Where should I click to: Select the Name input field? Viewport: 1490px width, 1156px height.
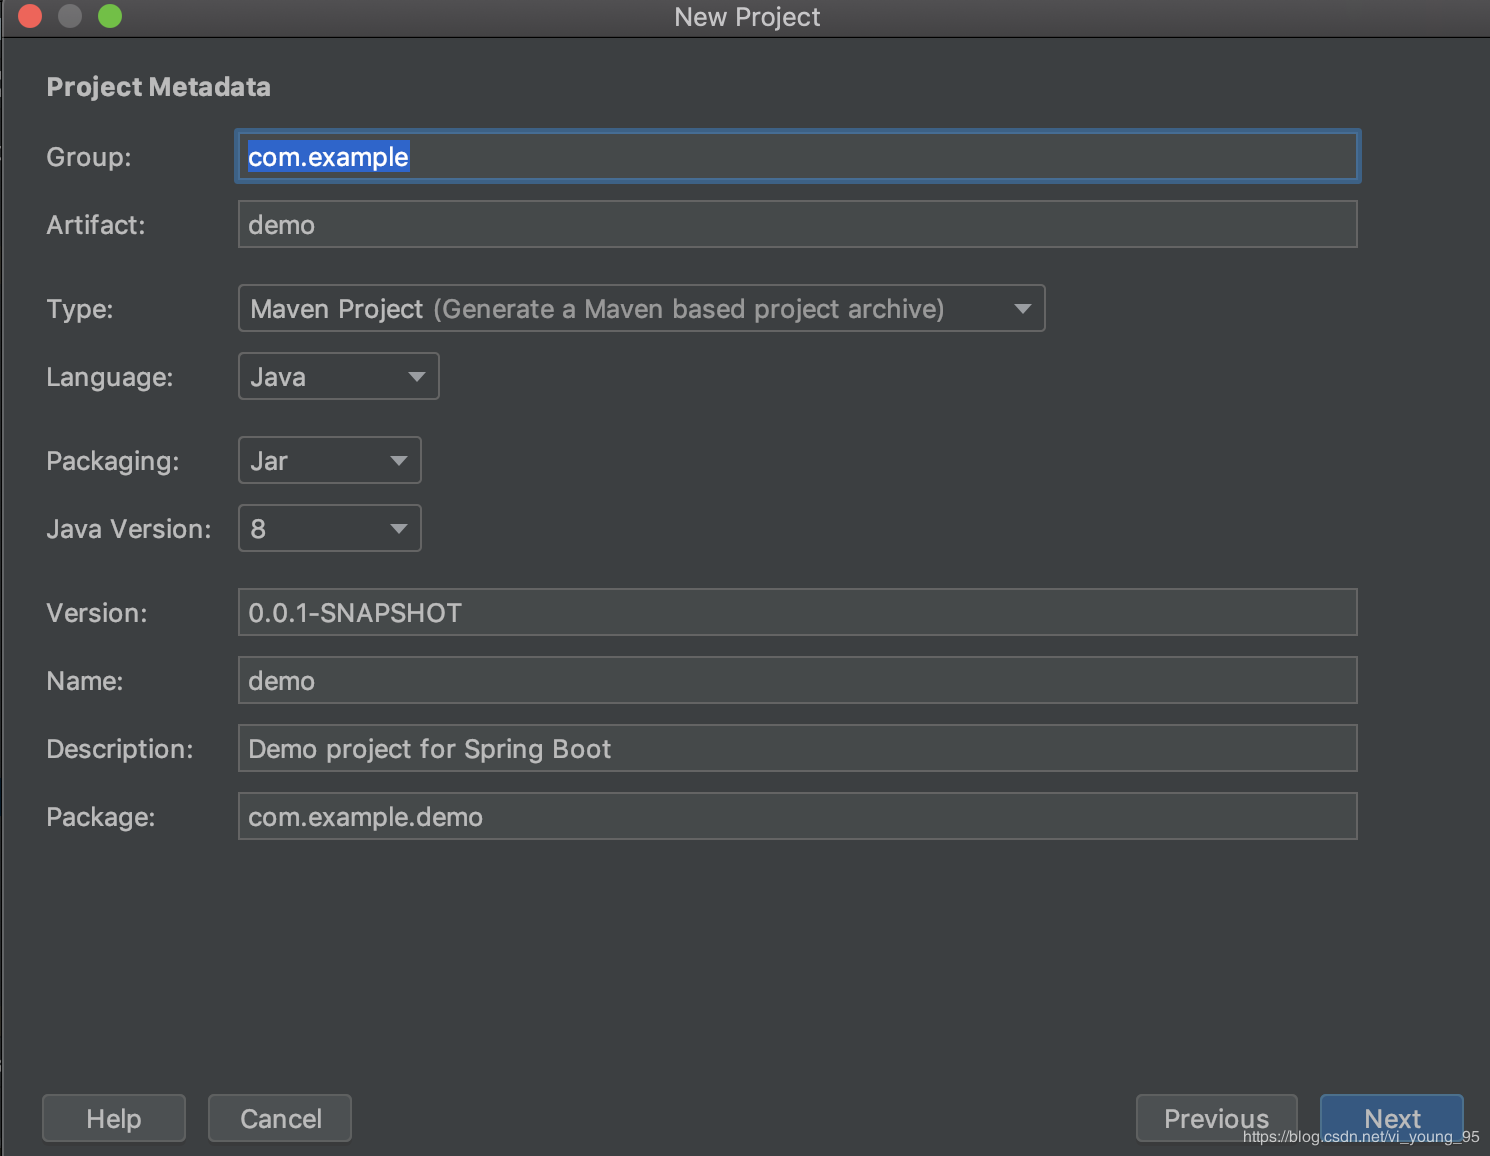coord(797,681)
